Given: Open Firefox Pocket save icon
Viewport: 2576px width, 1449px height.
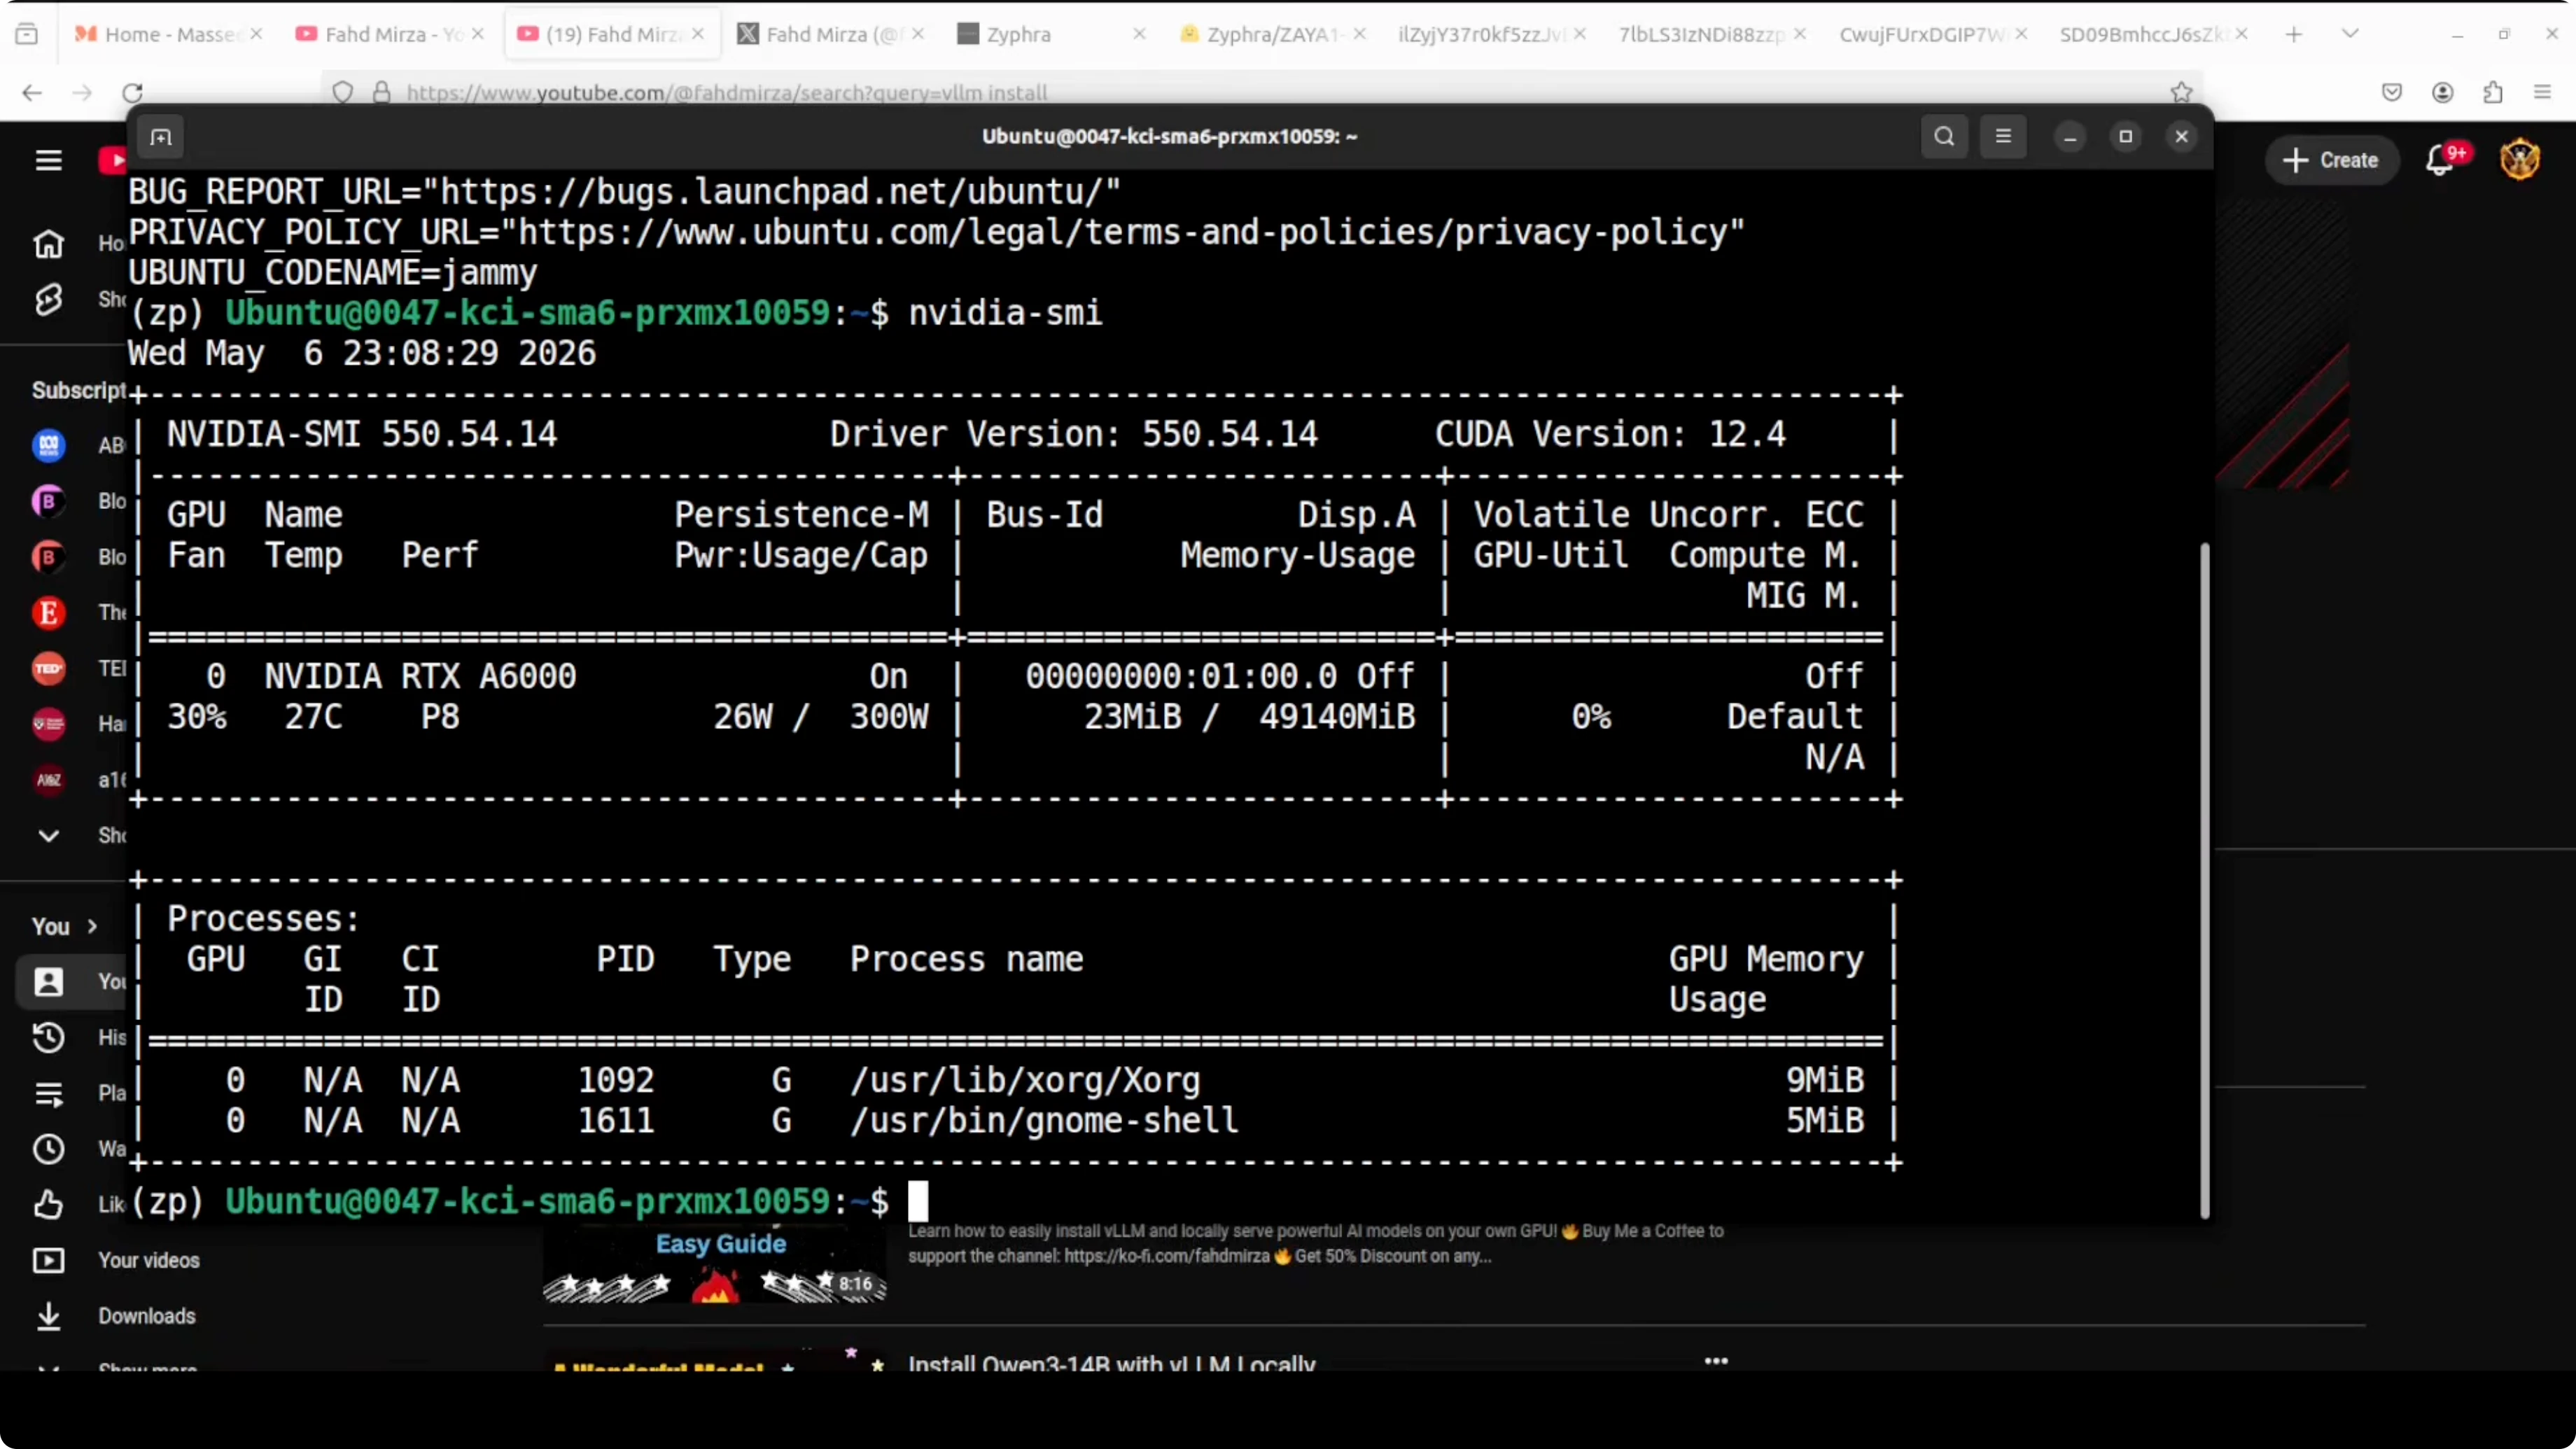Looking at the screenshot, I should [2392, 93].
